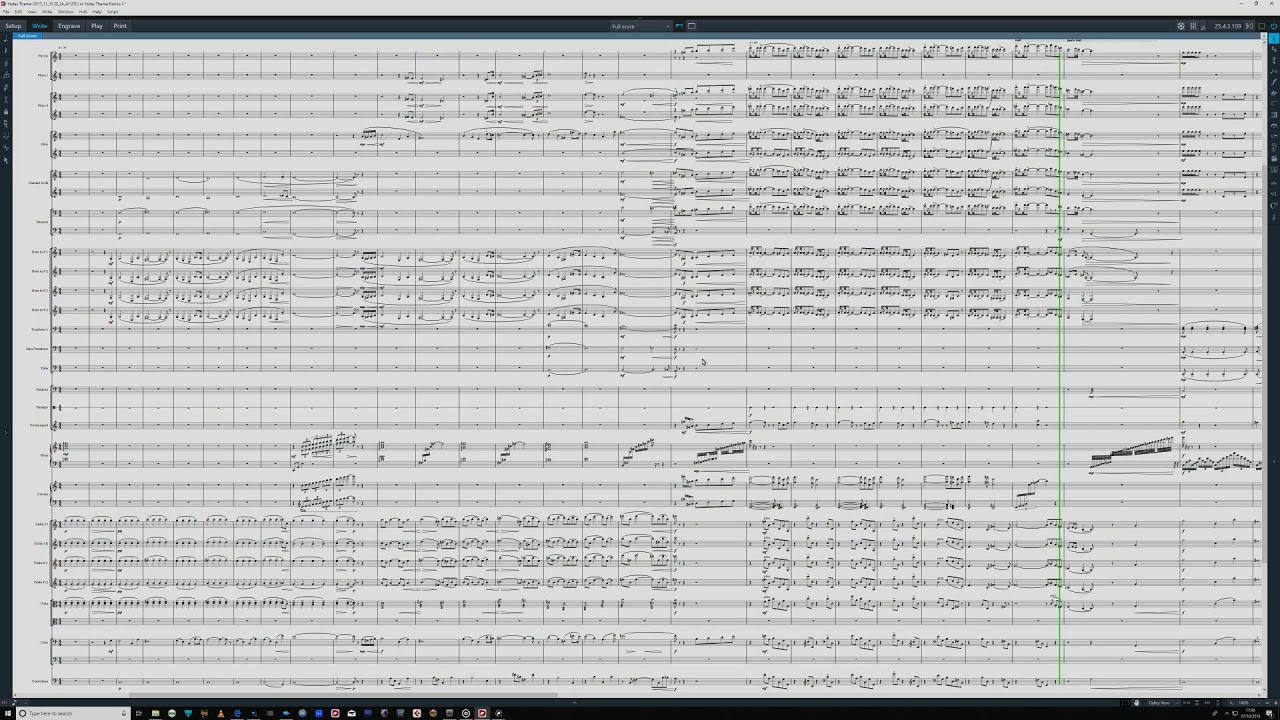The width and height of the screenshot is (1280, 720).
Task: Switch to Setup mode
Action: (x=13, y=26)
